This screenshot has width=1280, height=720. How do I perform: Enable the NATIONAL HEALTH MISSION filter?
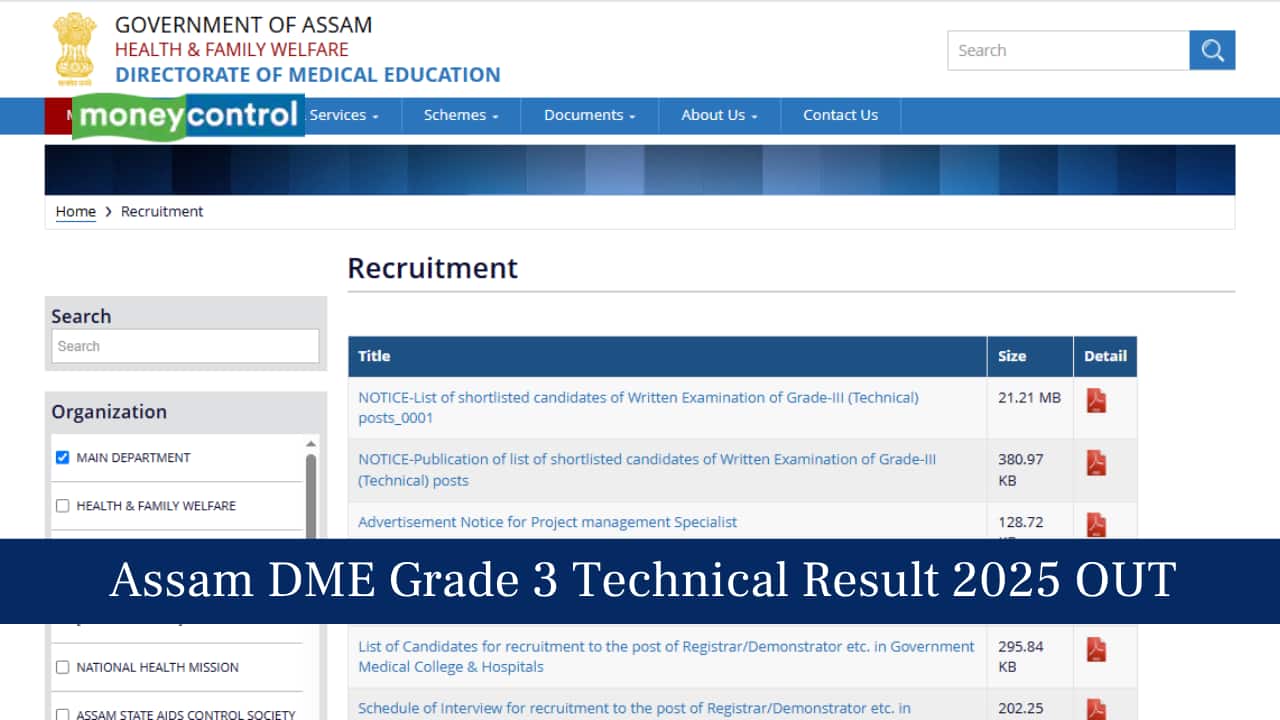[62, 667]
